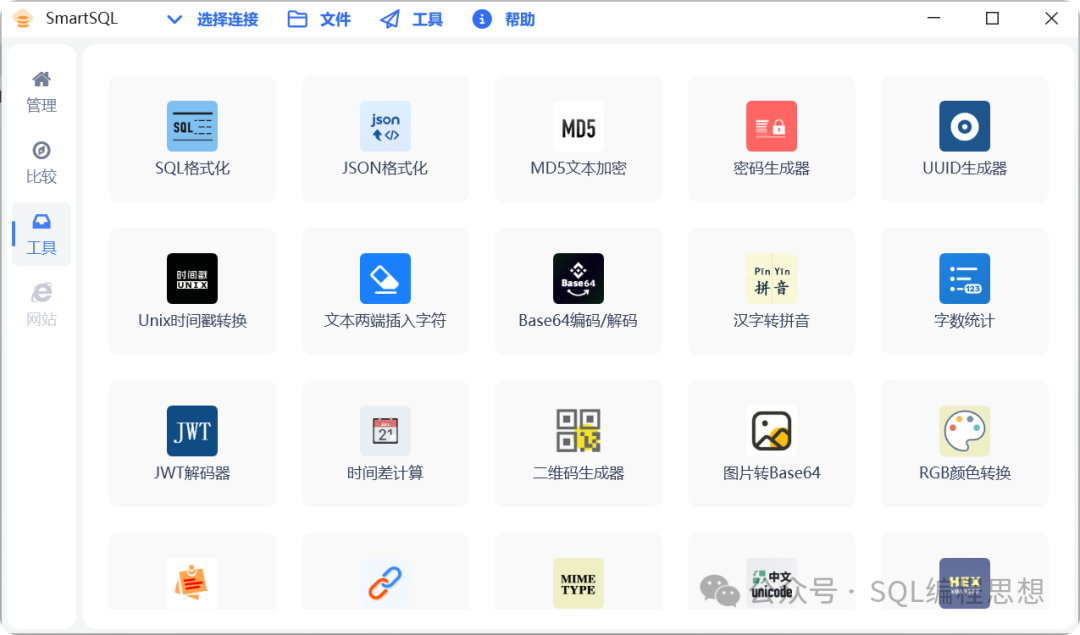The height and width of the screenshot is (635, 1080).
Task: Select the RGB颜色转换 palette icon
Action: (964, 431)
